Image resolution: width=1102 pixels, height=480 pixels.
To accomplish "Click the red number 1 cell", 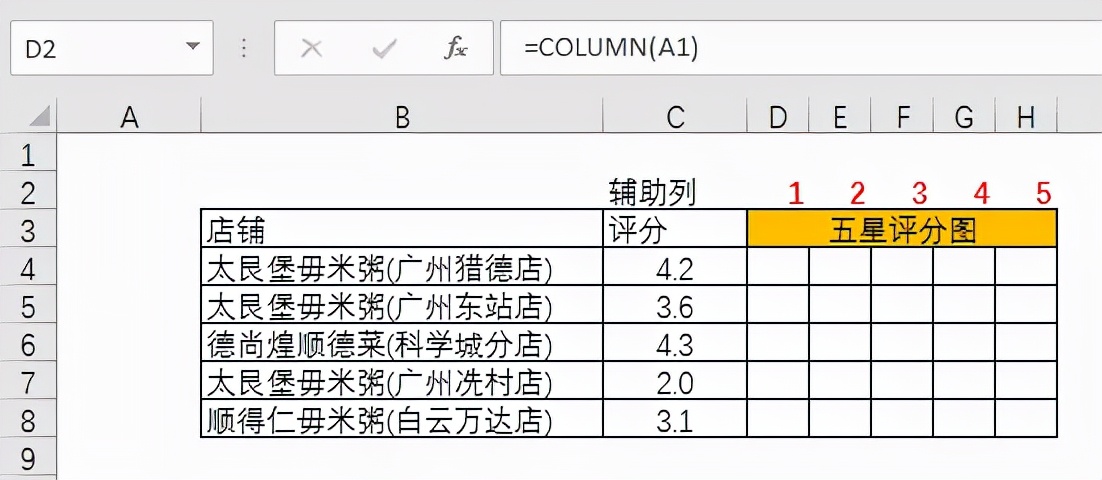I will pos(777,191).
